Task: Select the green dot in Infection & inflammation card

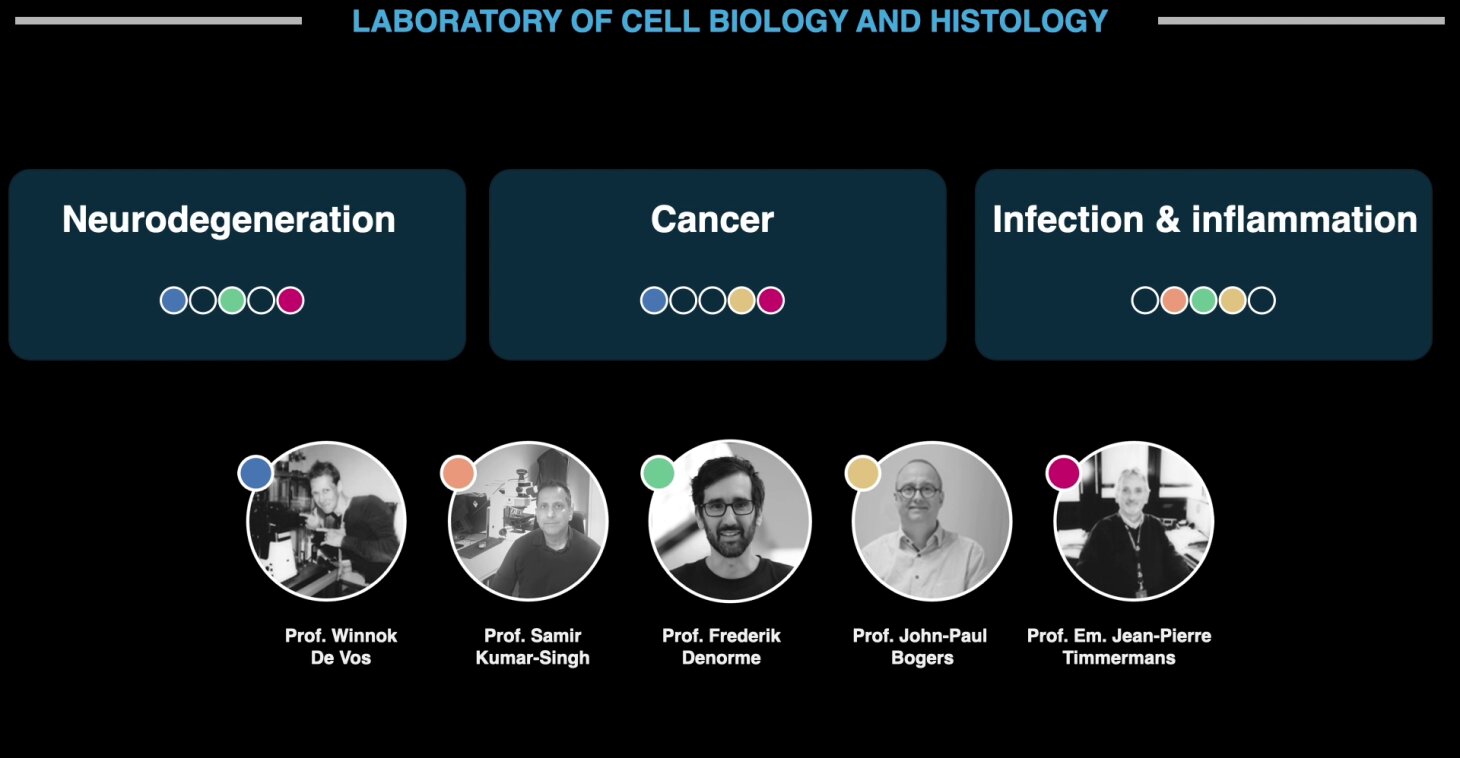Action: coord(1203,300)
